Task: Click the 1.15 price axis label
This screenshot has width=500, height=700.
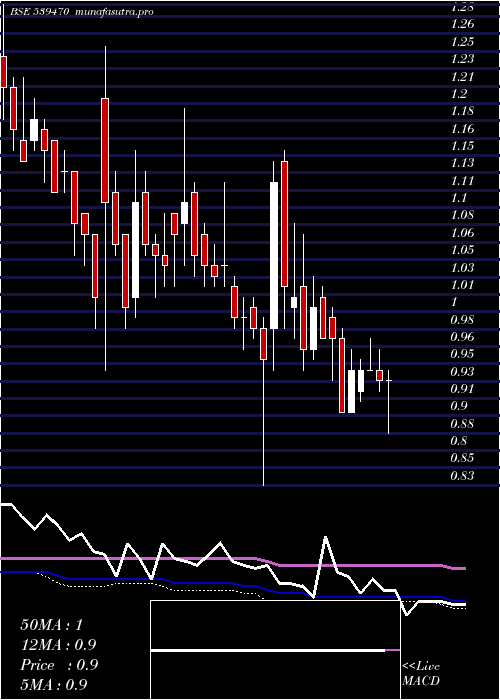Action: (462, 146)
